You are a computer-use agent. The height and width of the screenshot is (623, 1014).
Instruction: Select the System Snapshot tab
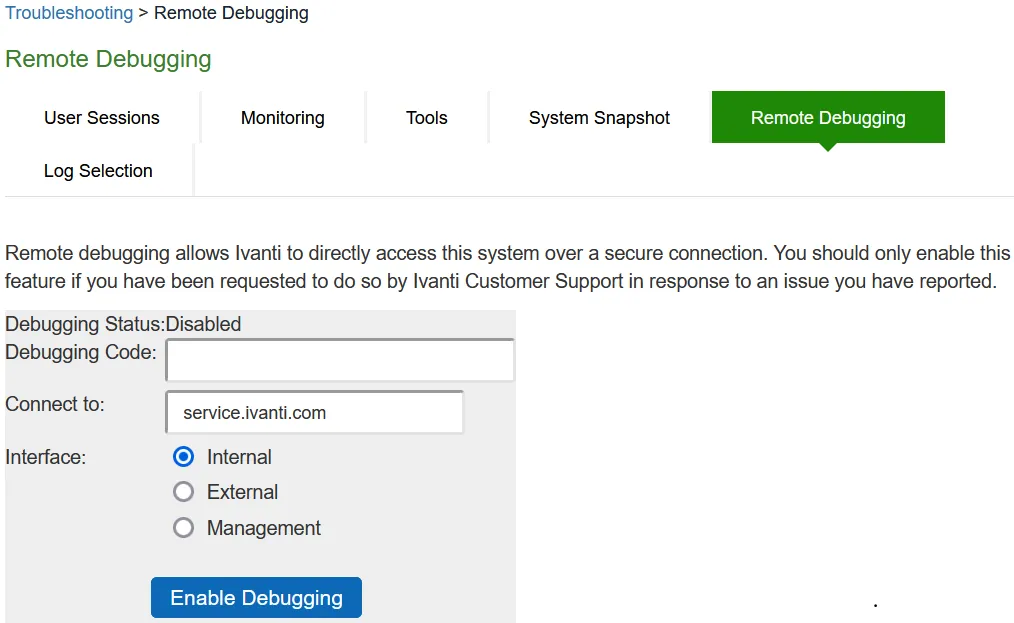point(599,118)
